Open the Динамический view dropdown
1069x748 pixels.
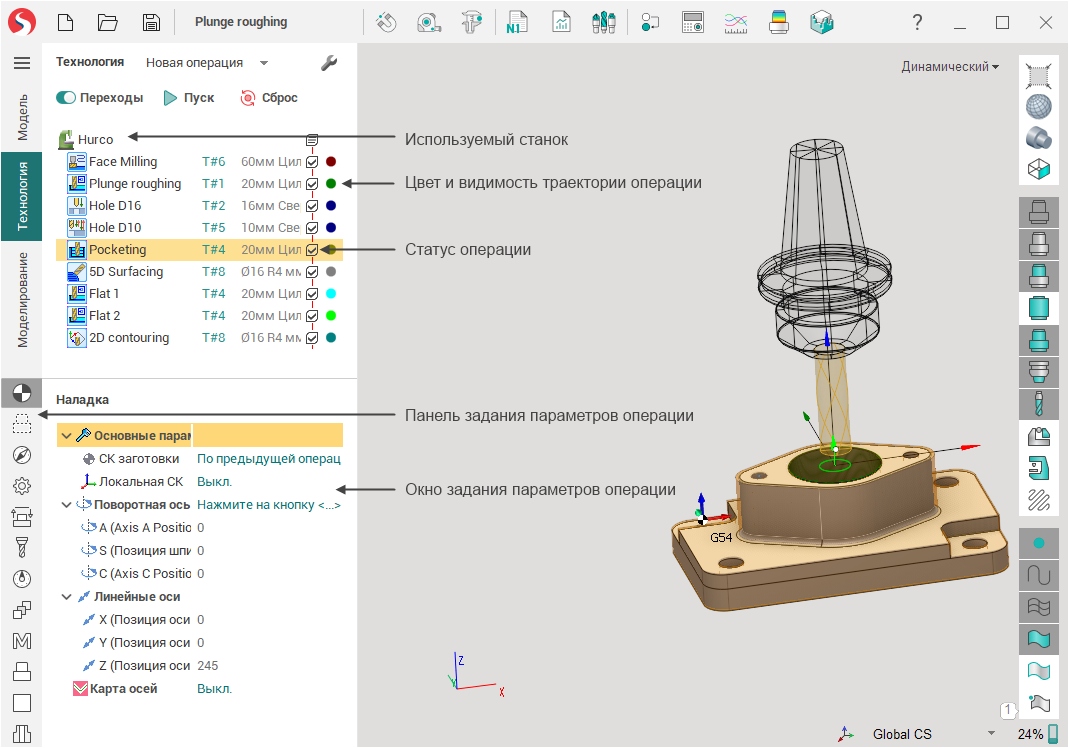pos(950,67)
